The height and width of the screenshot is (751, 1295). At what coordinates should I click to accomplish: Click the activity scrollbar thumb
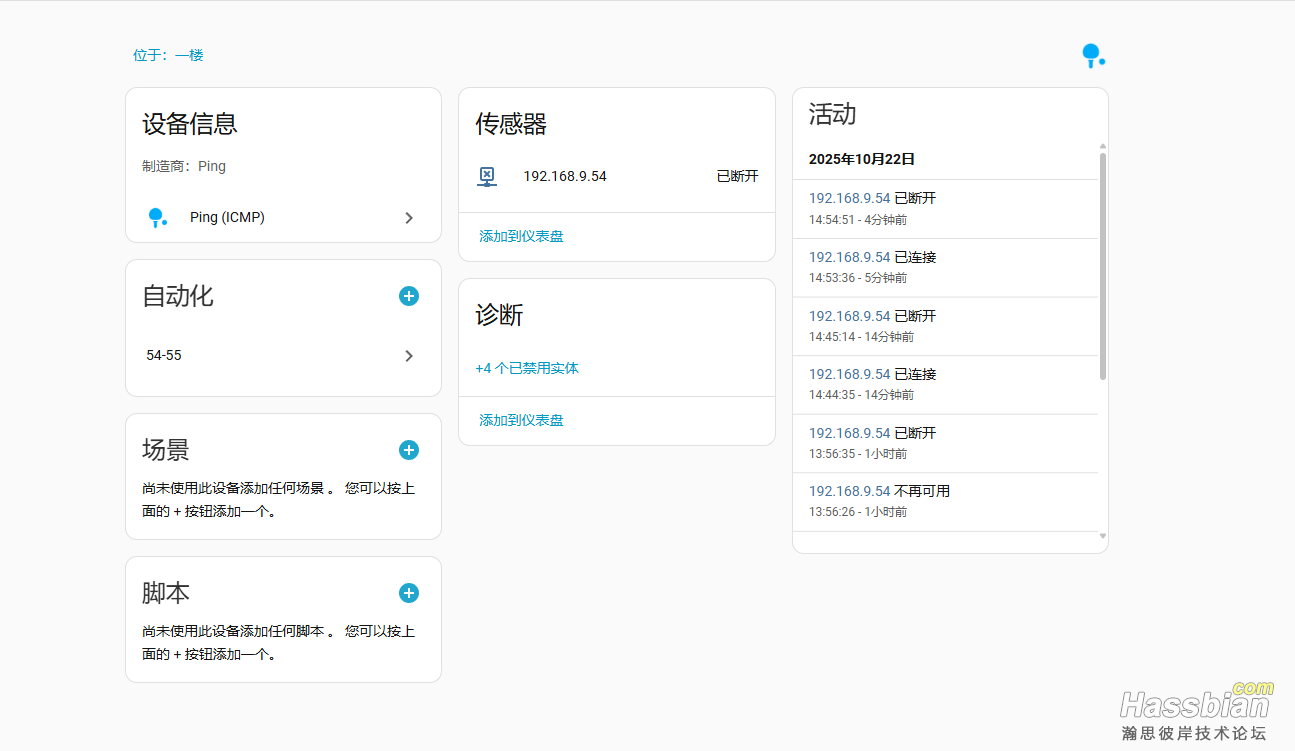pos(1103,265)
